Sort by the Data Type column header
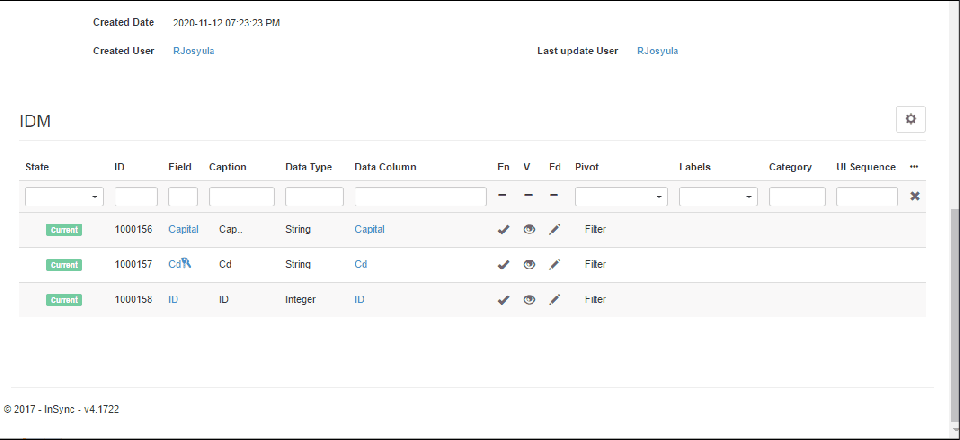 (x=308, y=167)
